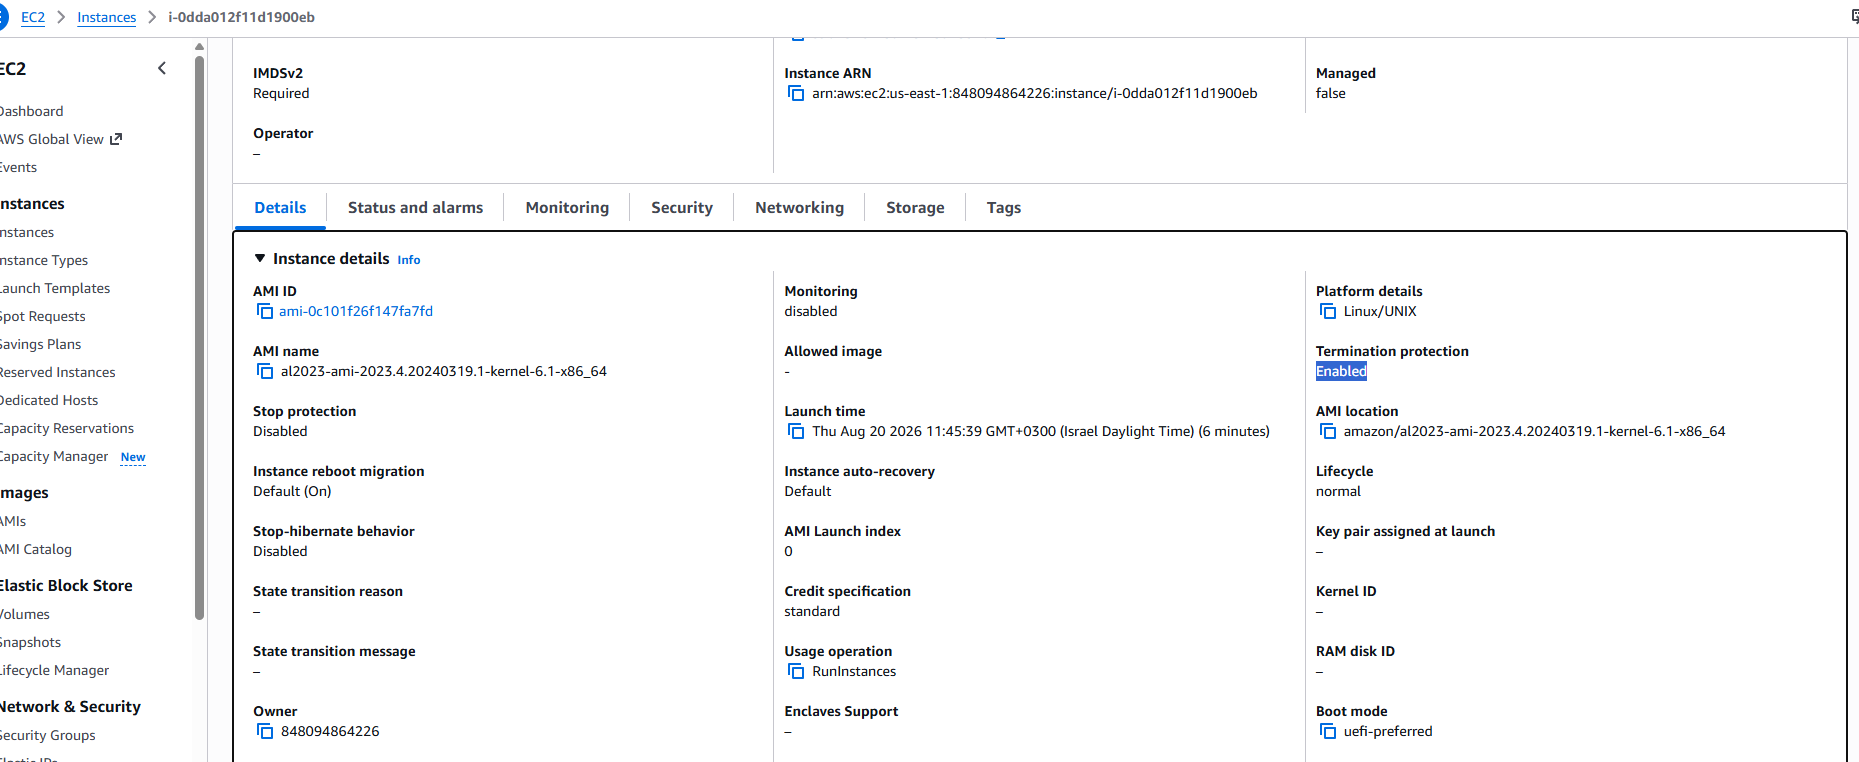Click the Linux/UNIX platform value
The width and height of the screenshot is (1859, 762).
[x=1380, y=311]
